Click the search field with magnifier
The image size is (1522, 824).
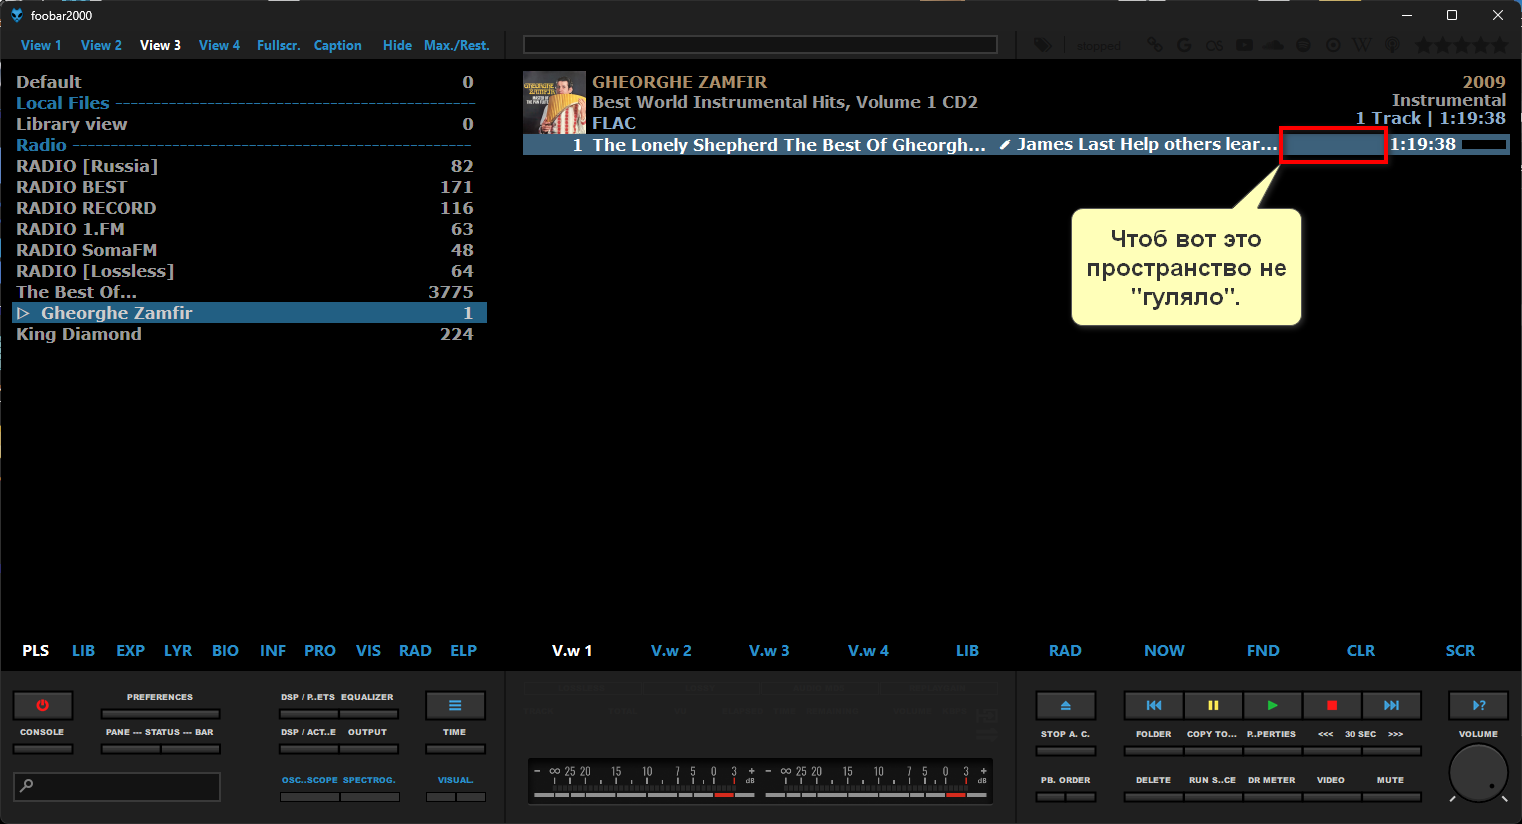point(117,786)
